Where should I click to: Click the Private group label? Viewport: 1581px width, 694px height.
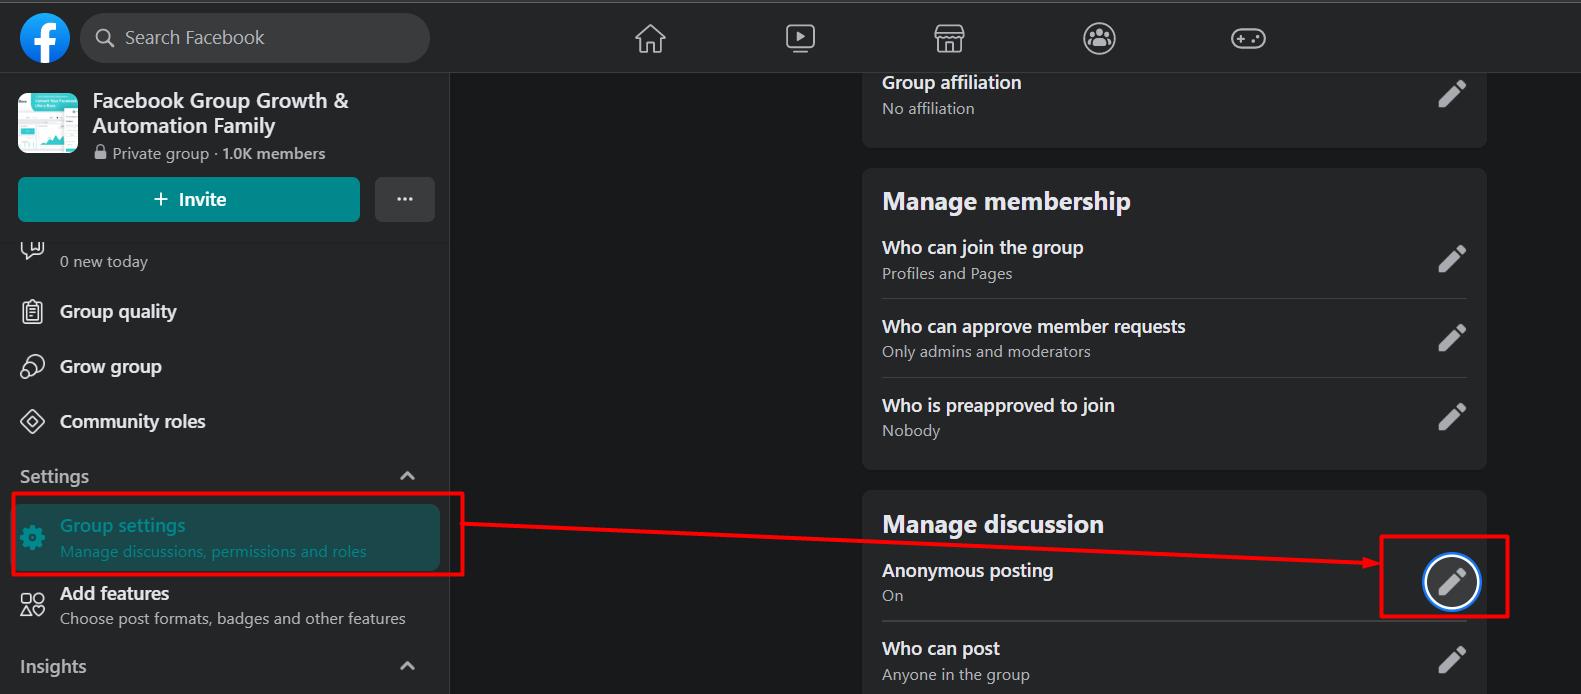click(160, 153)
